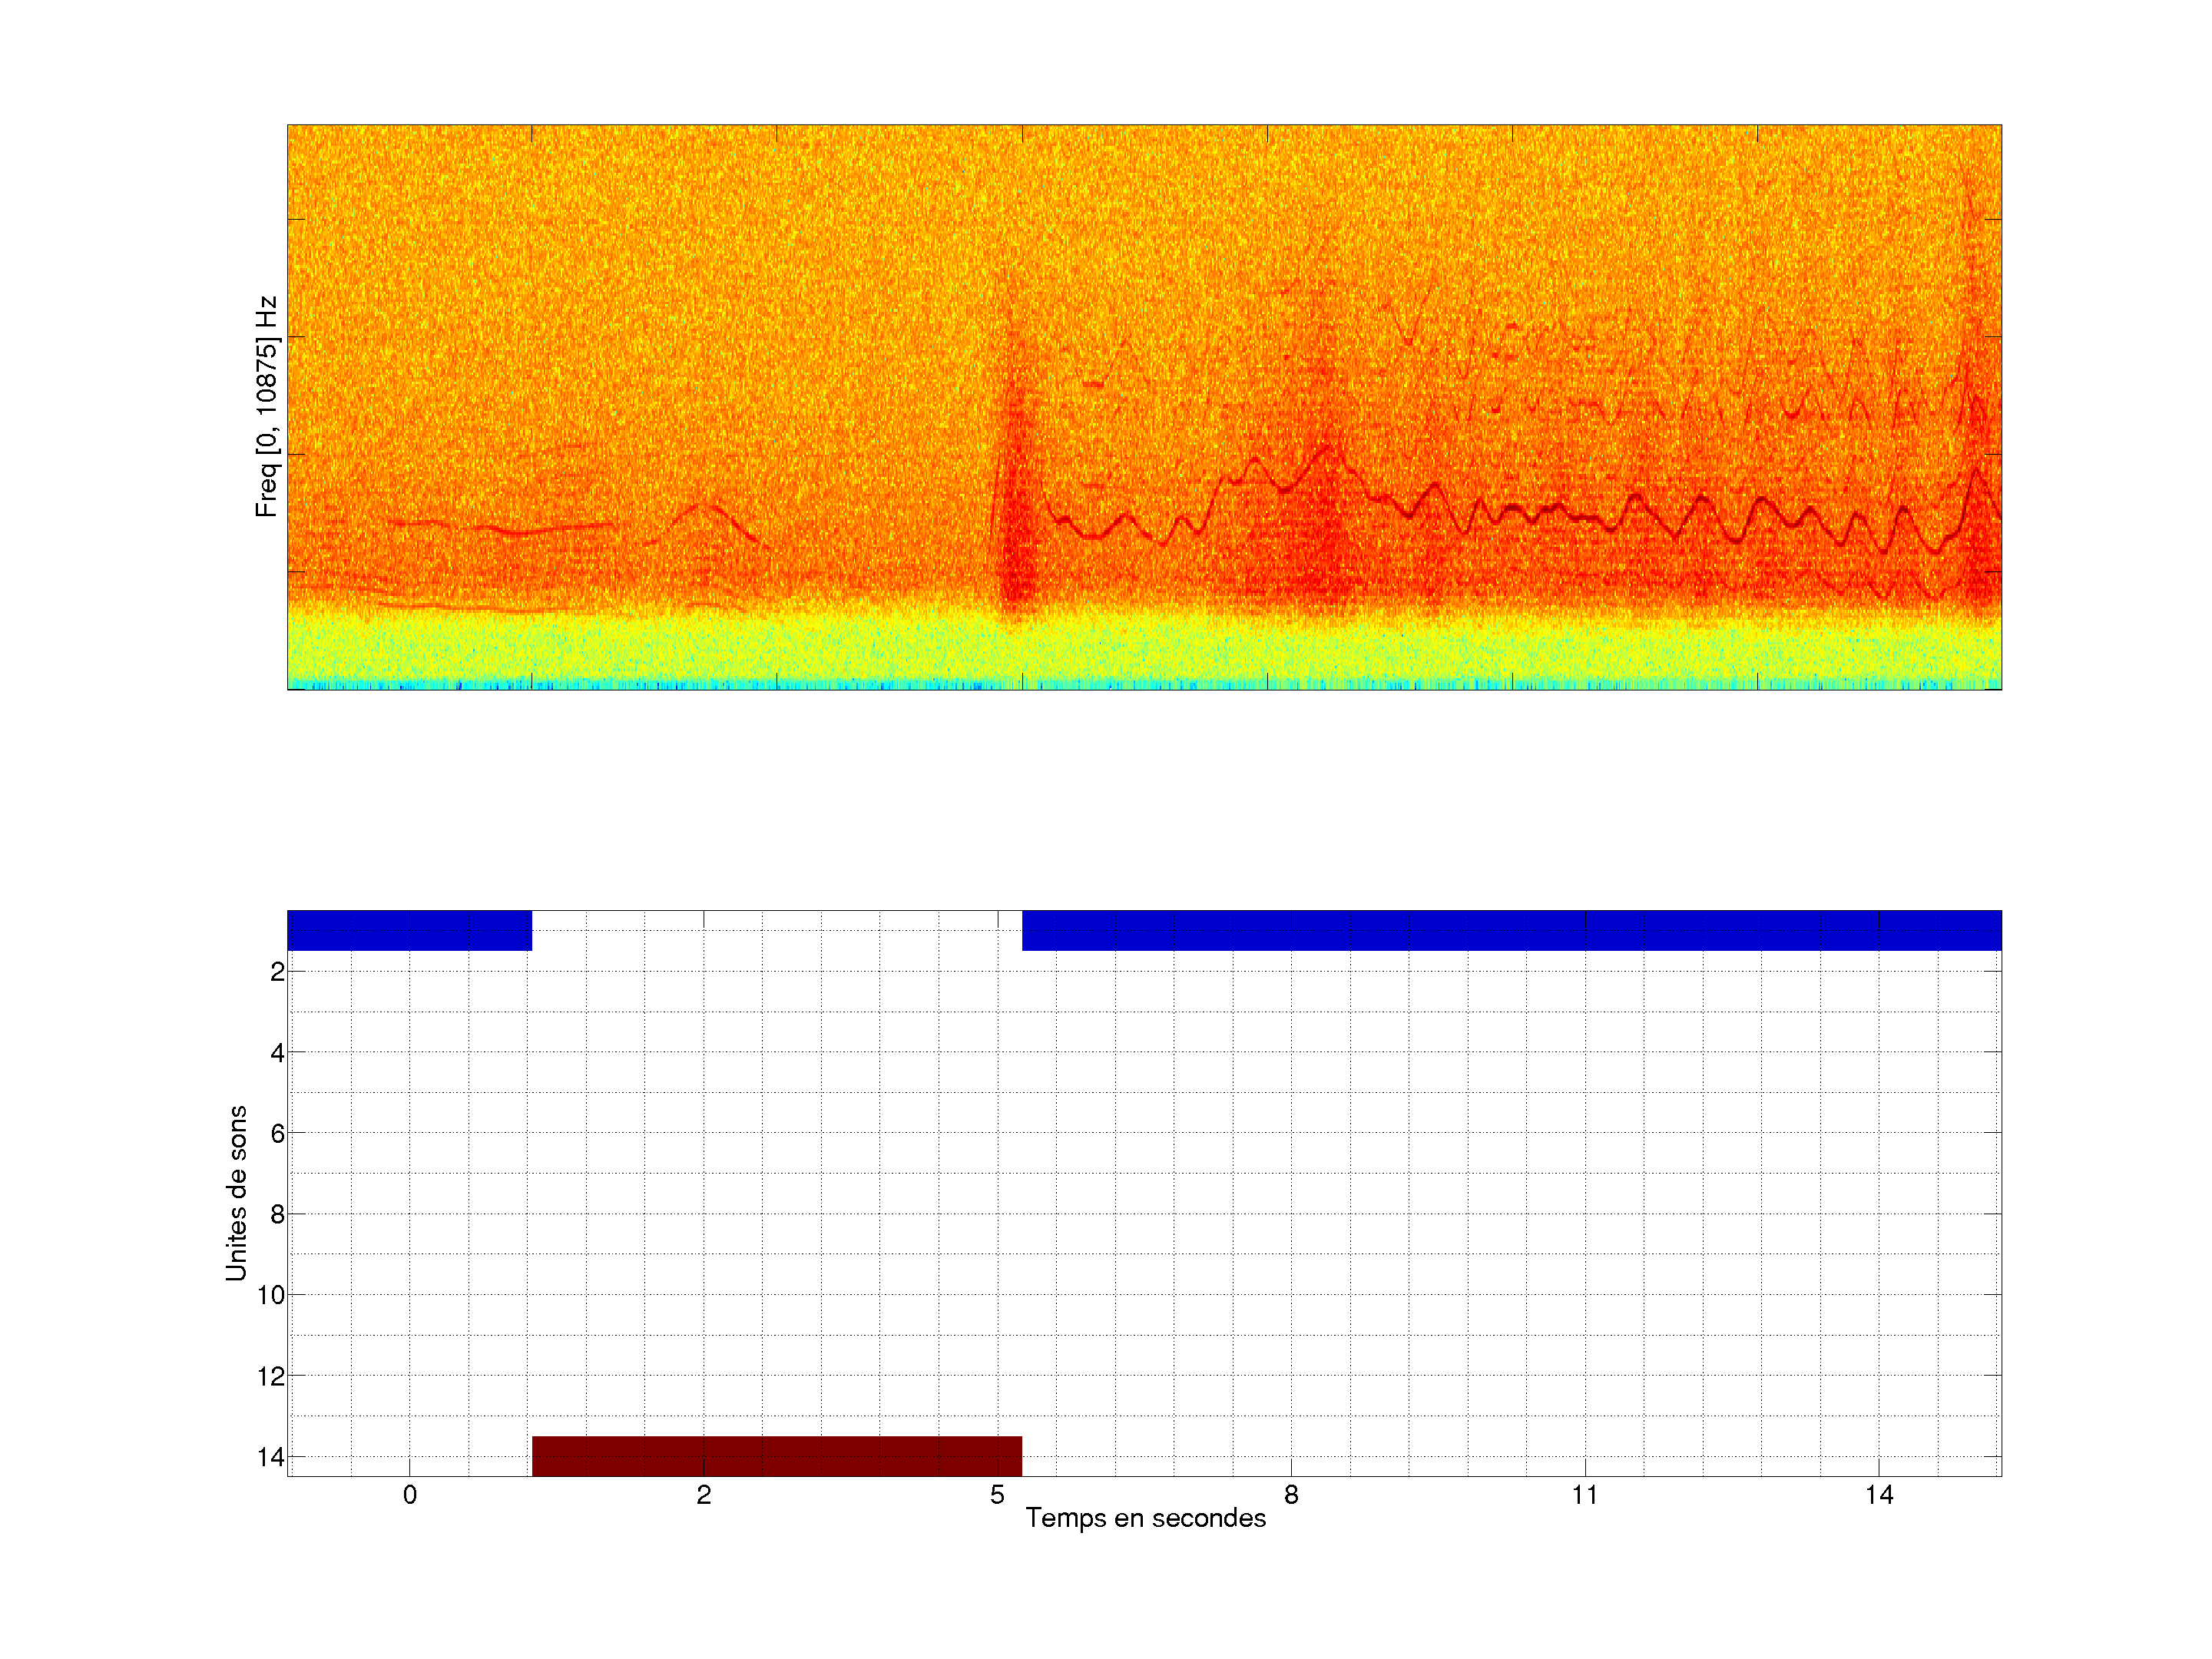This screenshot has height=1659, width=2212.
Task: Click the y-axis tick label 6
Action: pyautogui.click(x=277, y=1134)
